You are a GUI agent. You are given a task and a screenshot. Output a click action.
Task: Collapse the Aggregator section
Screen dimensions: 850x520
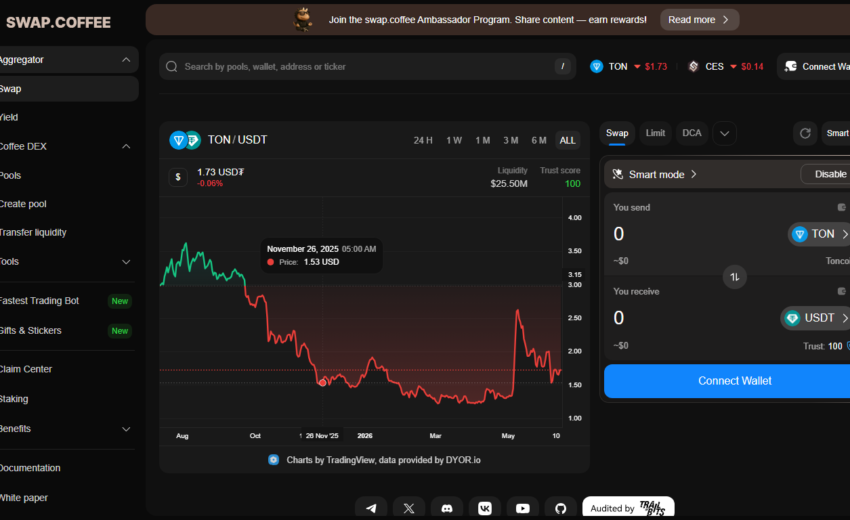click(126, 60)
